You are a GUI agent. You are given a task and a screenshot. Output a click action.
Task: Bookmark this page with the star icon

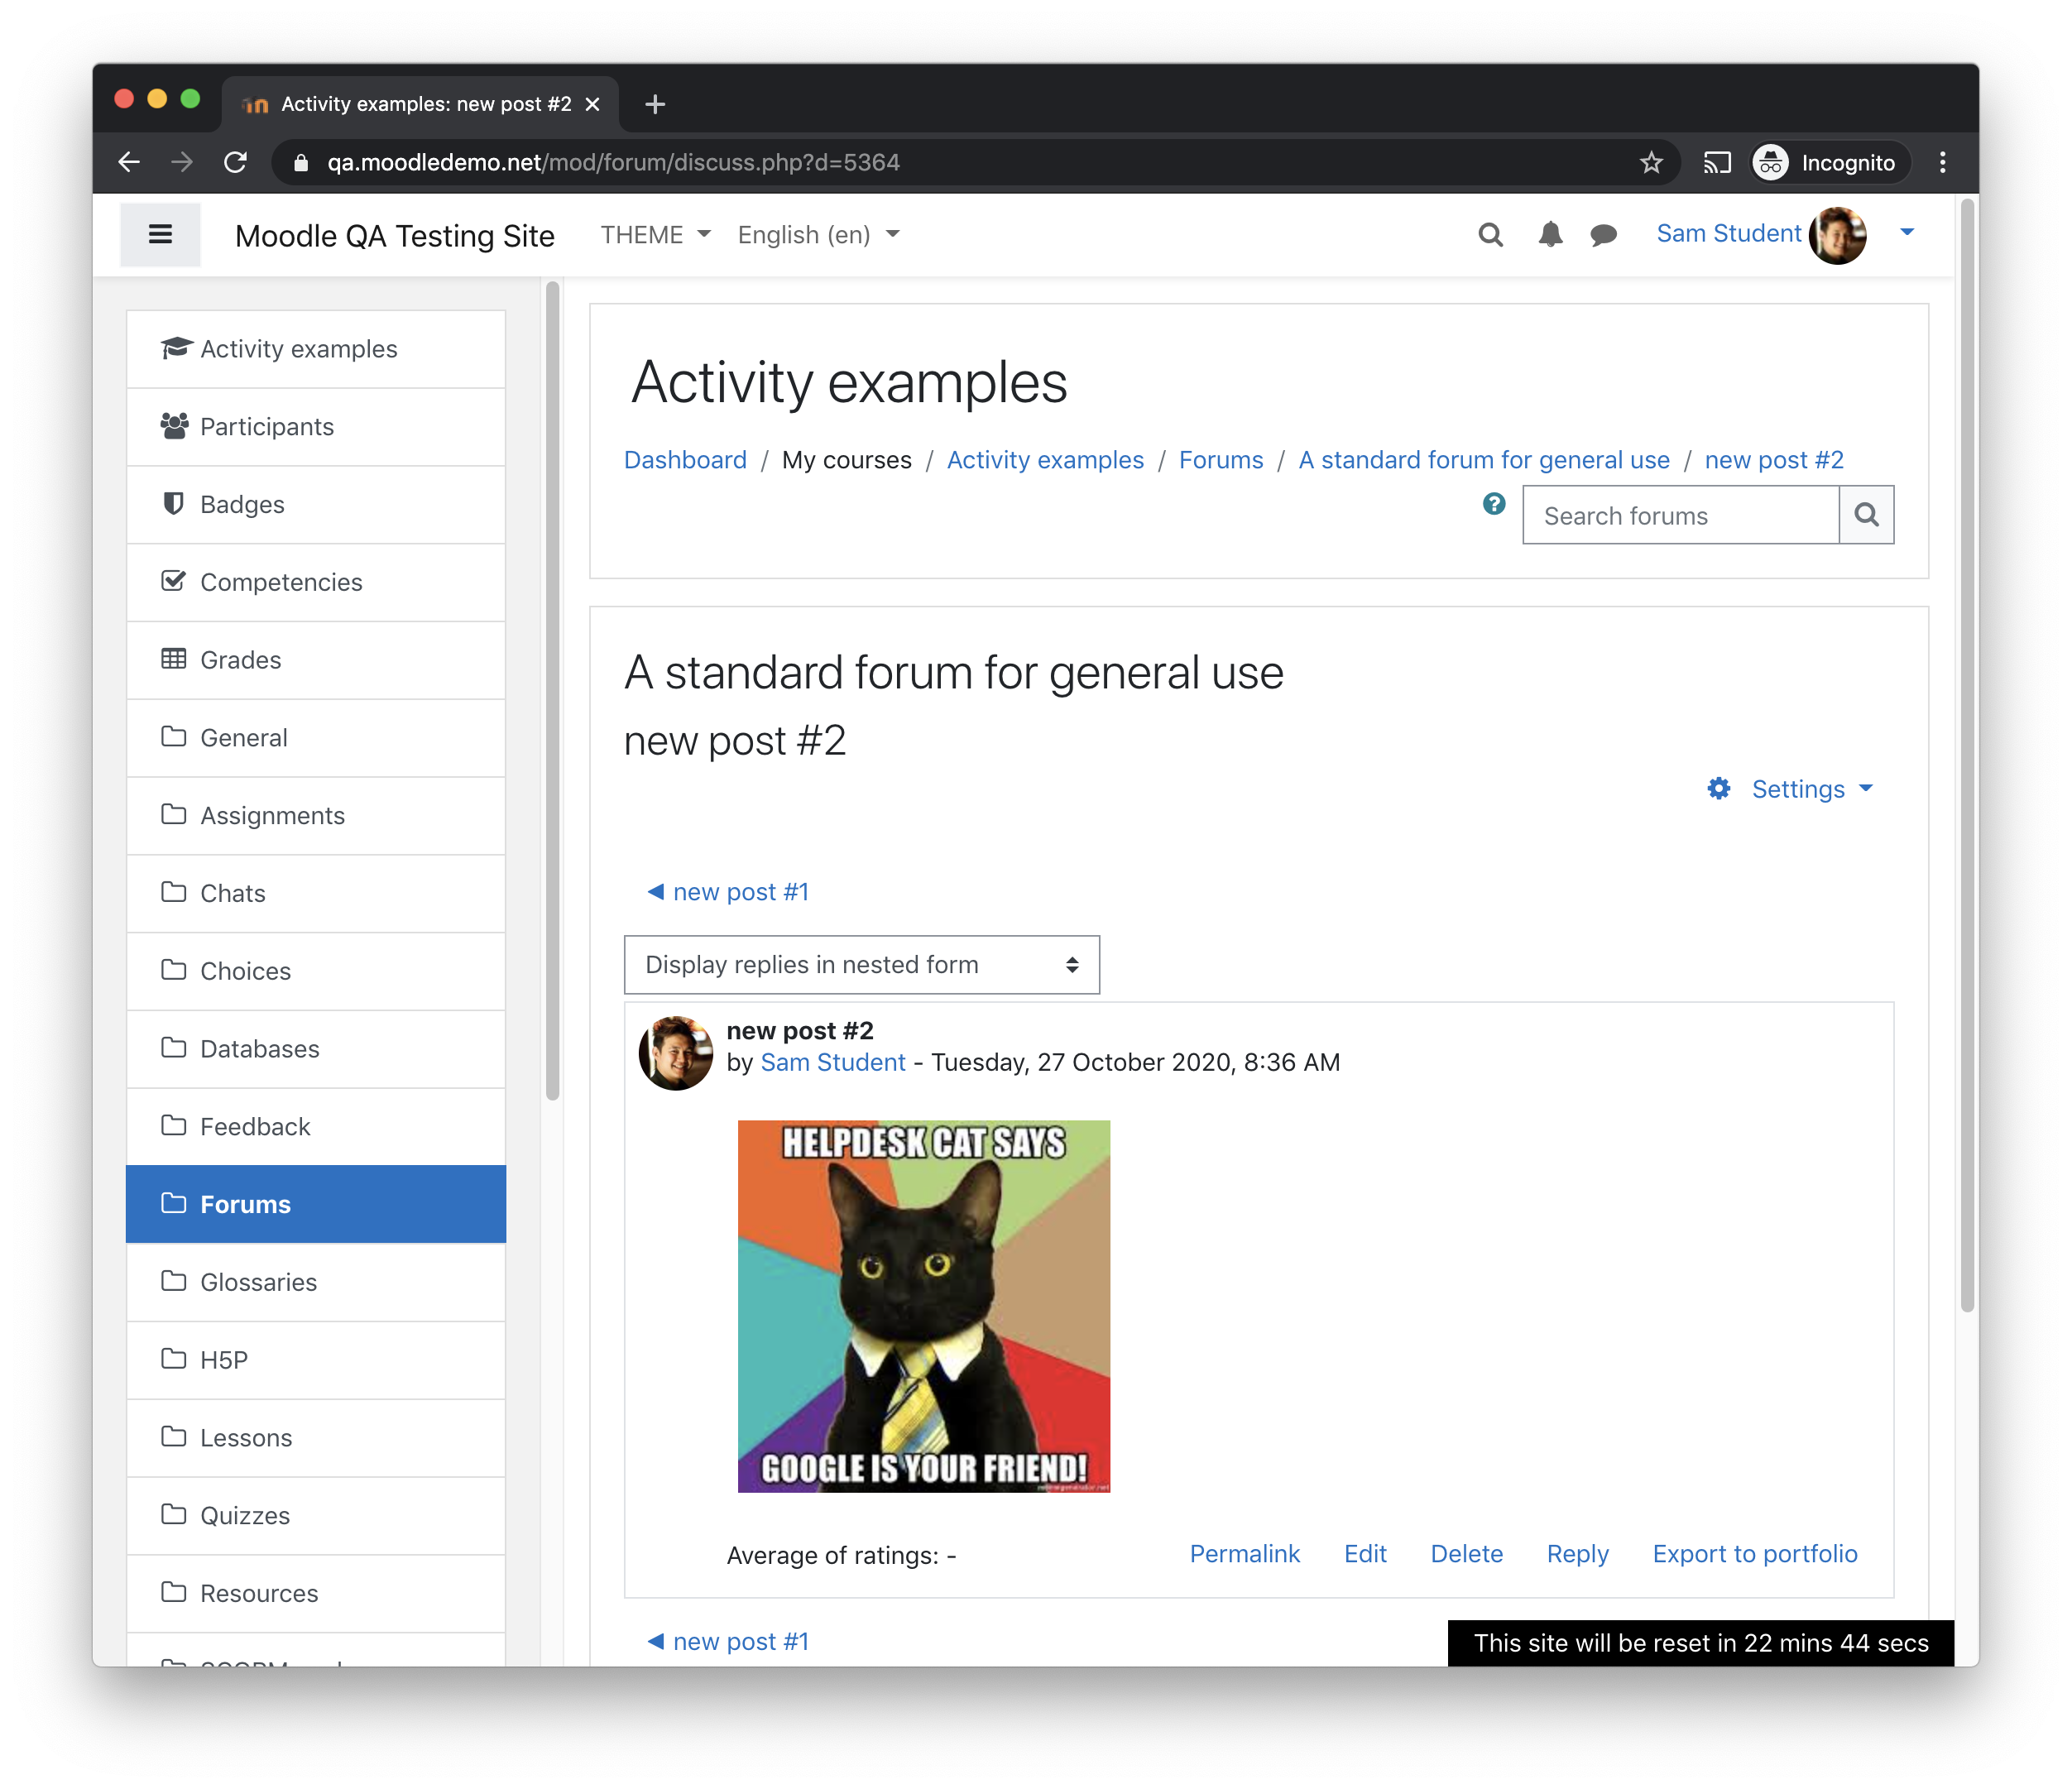click(x=1651, y=162)
